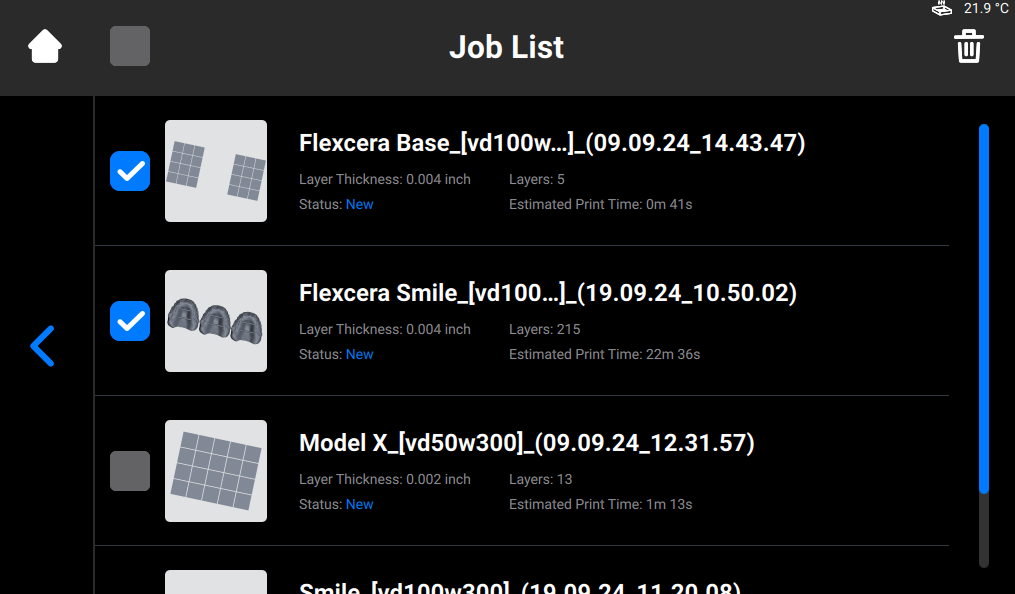Screen dimensions: 1015x594
Task: Select the Model X job title
Action: (x=526, y=444)
